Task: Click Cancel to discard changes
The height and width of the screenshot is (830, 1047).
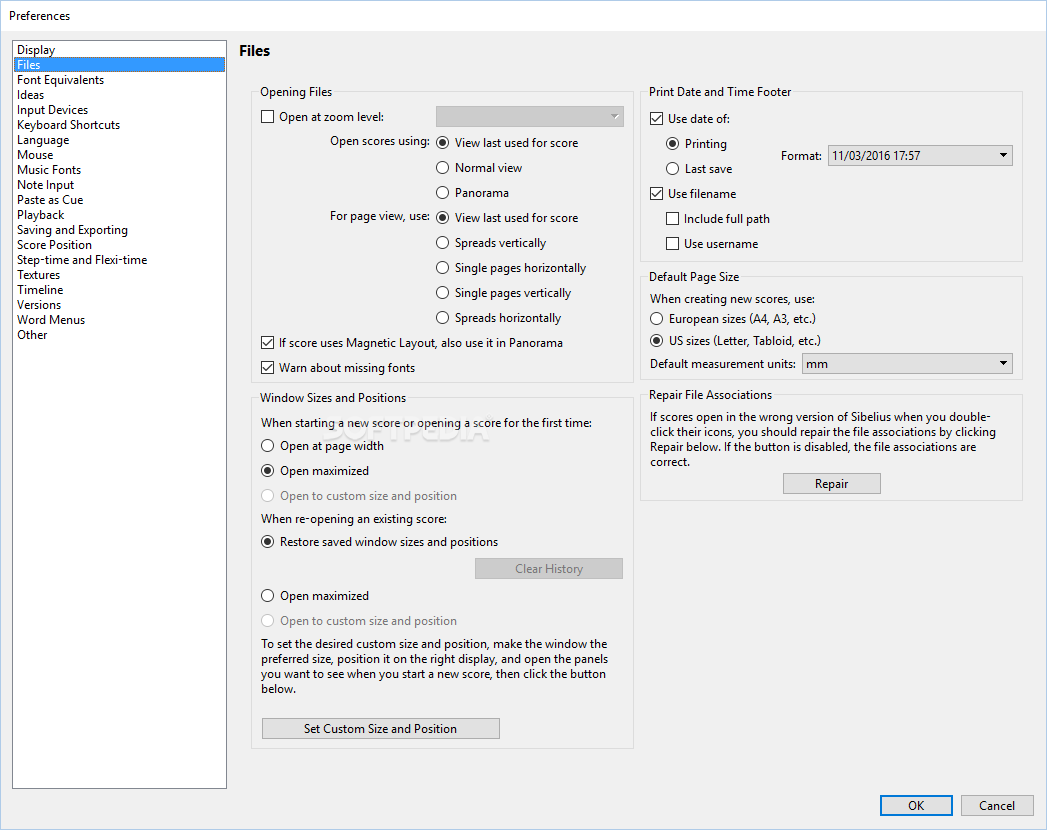Action: coord(997,805)
